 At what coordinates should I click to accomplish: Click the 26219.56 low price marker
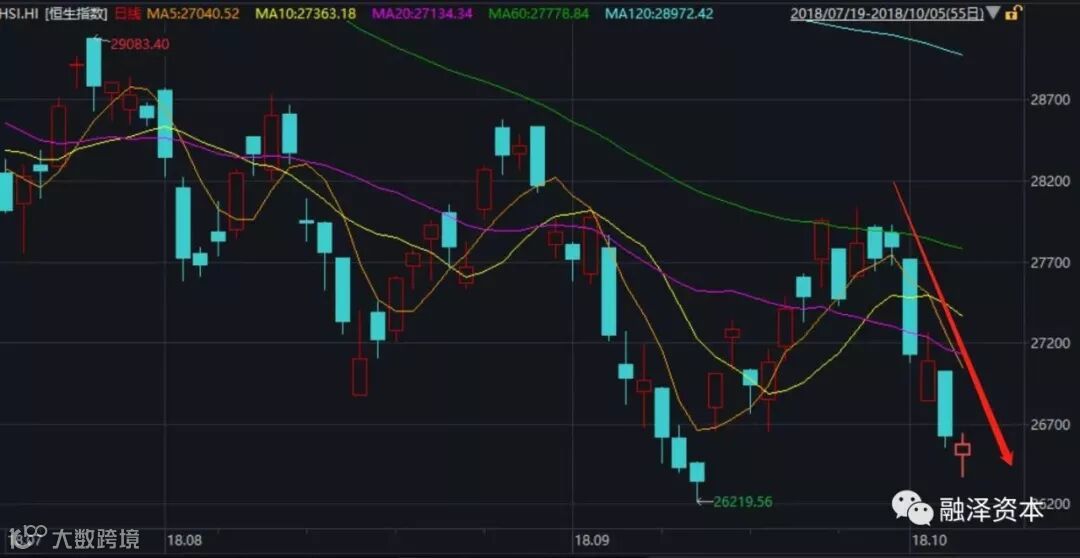tap(742, 502)
